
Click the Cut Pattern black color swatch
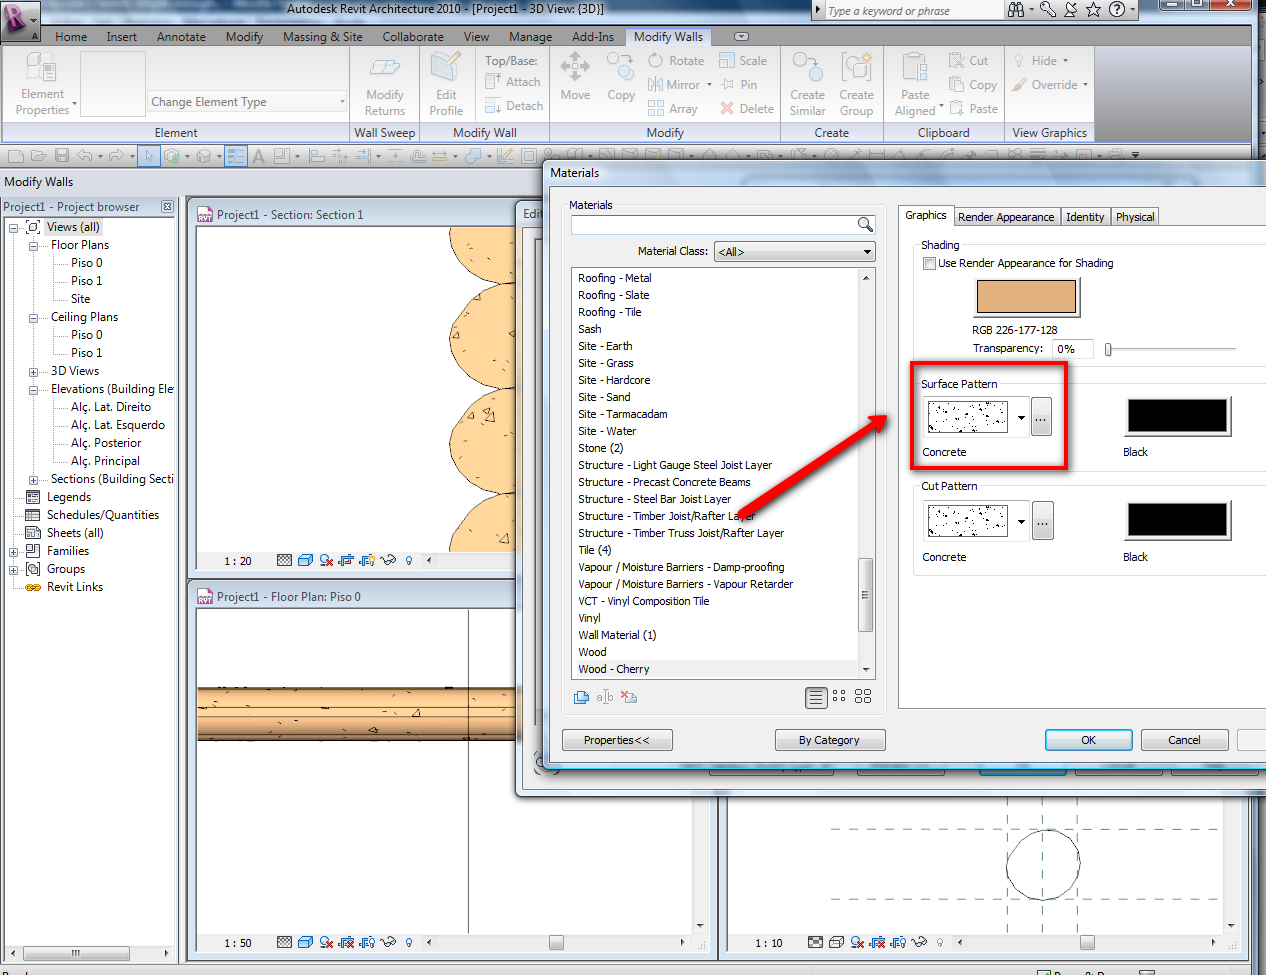pos(1177,520)
